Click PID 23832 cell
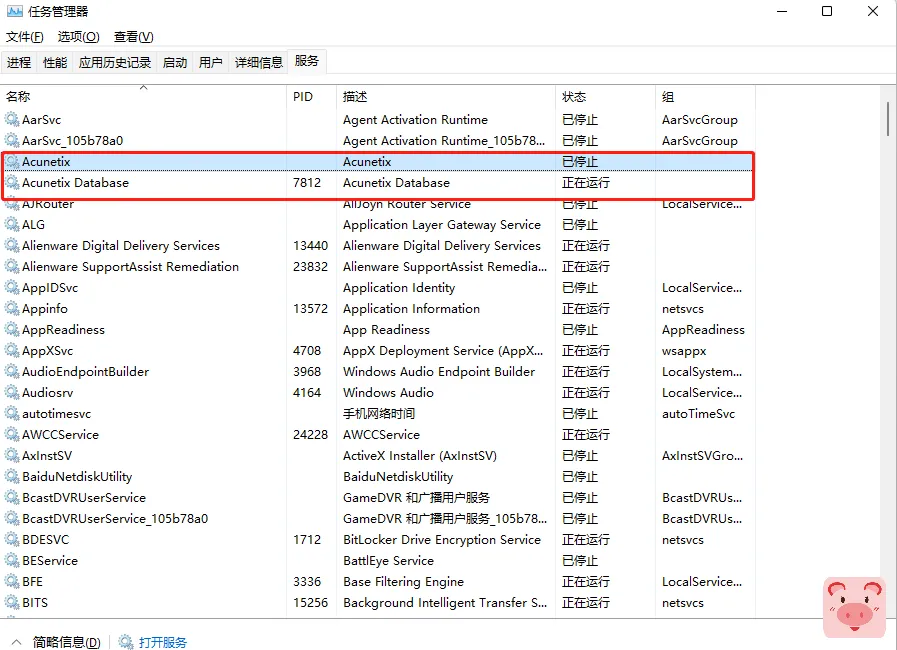 point(310,267)
